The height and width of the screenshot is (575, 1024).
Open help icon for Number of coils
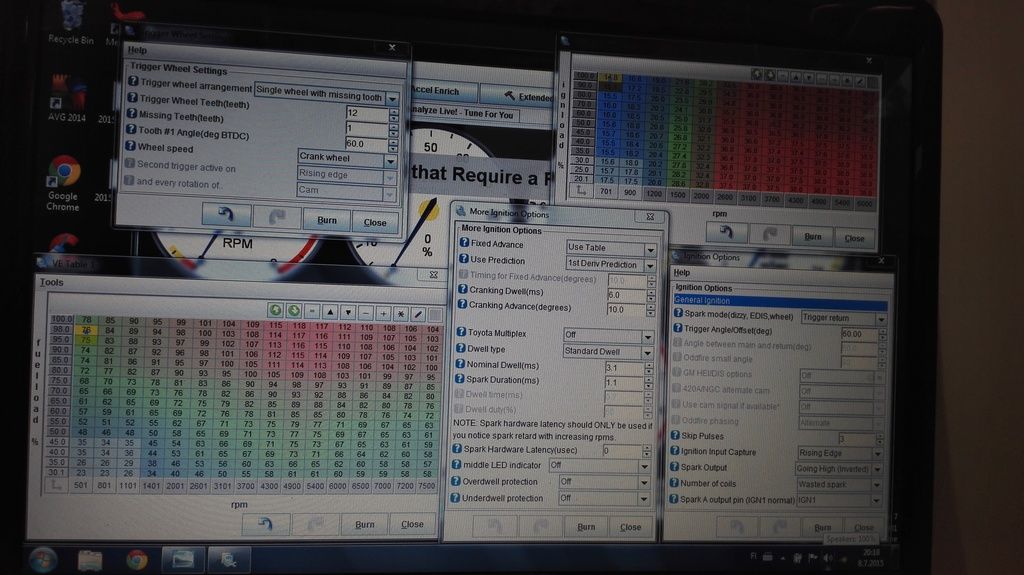(x=675, y=483)
